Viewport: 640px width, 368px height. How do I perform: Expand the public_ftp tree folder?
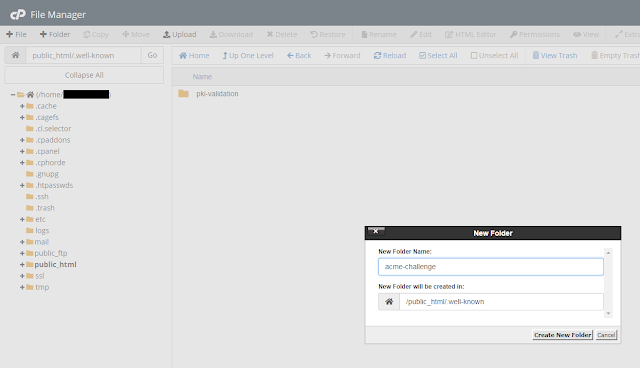(22, 253)
